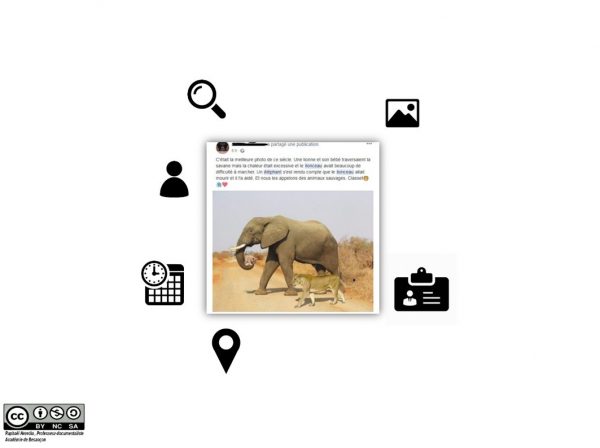
Task: Click the poster's profile avatar
Action: point(222,147)
